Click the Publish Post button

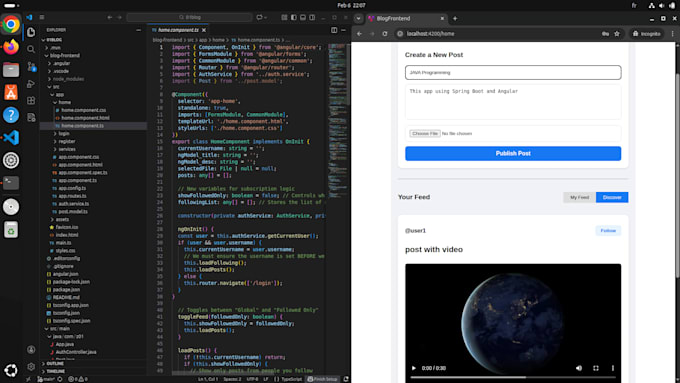(x=513, y=154)
